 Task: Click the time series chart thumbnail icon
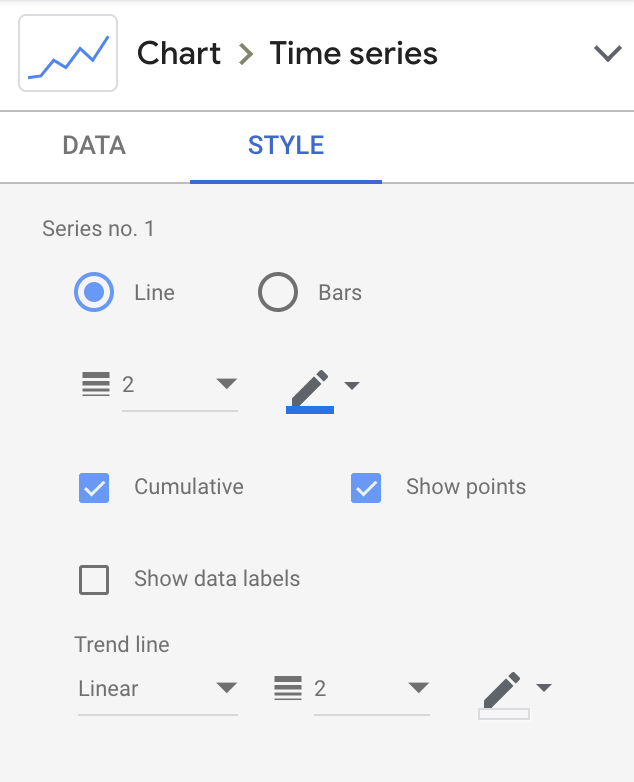[68, 53]
